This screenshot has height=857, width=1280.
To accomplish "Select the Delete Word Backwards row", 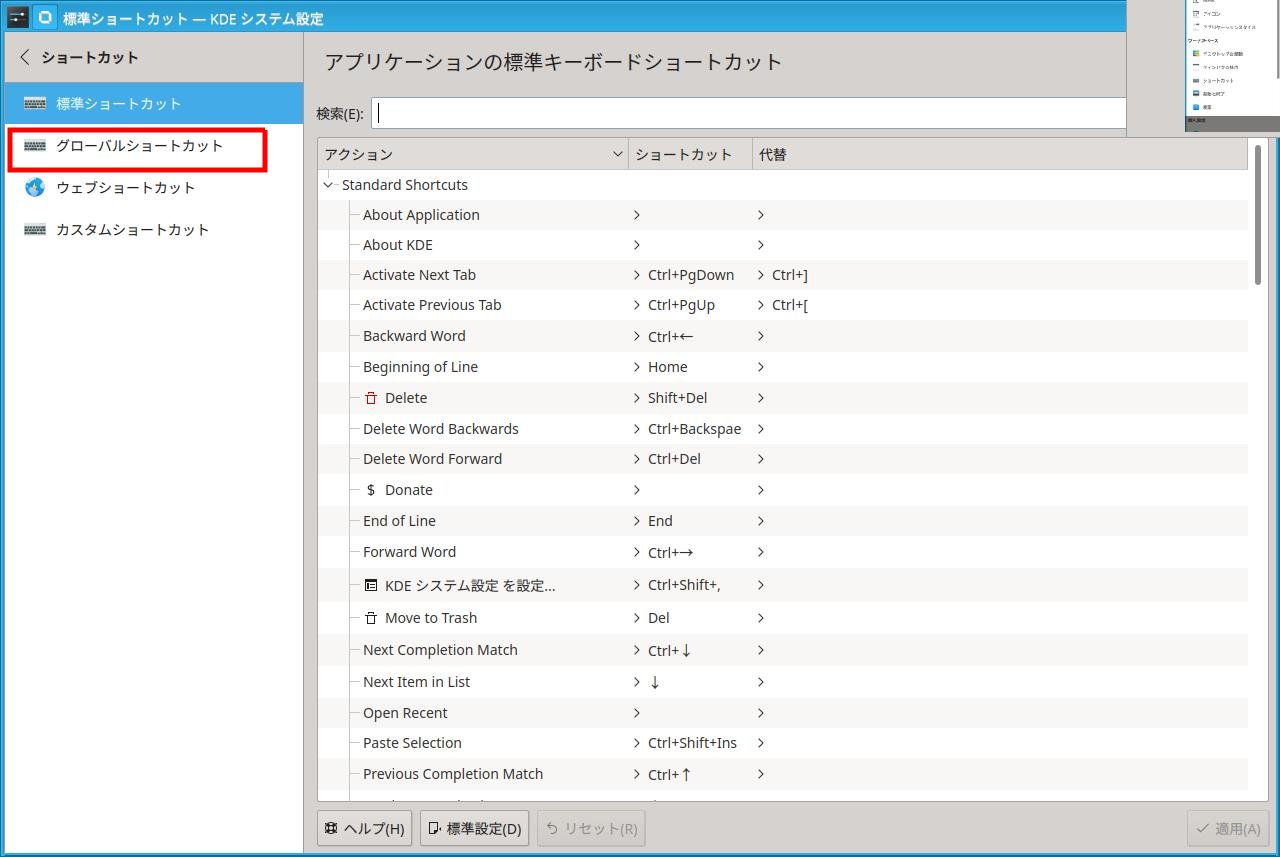I will click(783, 429).
